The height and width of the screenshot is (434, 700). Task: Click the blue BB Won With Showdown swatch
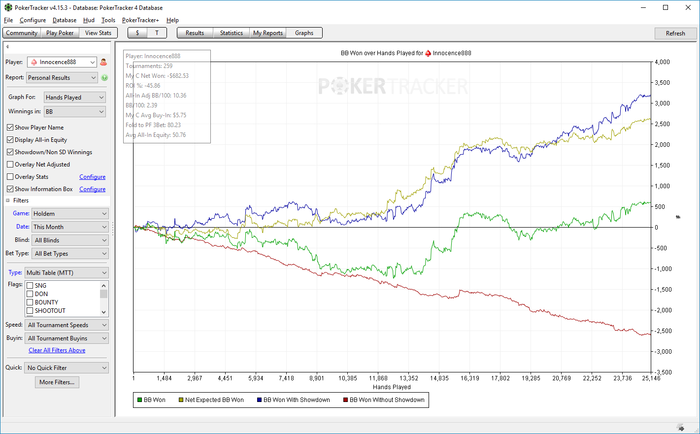(259, 400)
